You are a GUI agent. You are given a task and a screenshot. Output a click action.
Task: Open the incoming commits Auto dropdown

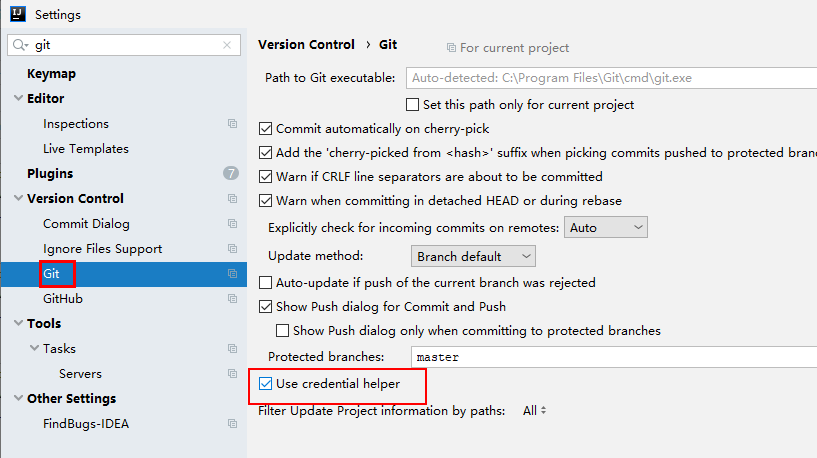(x=605, y=227)
